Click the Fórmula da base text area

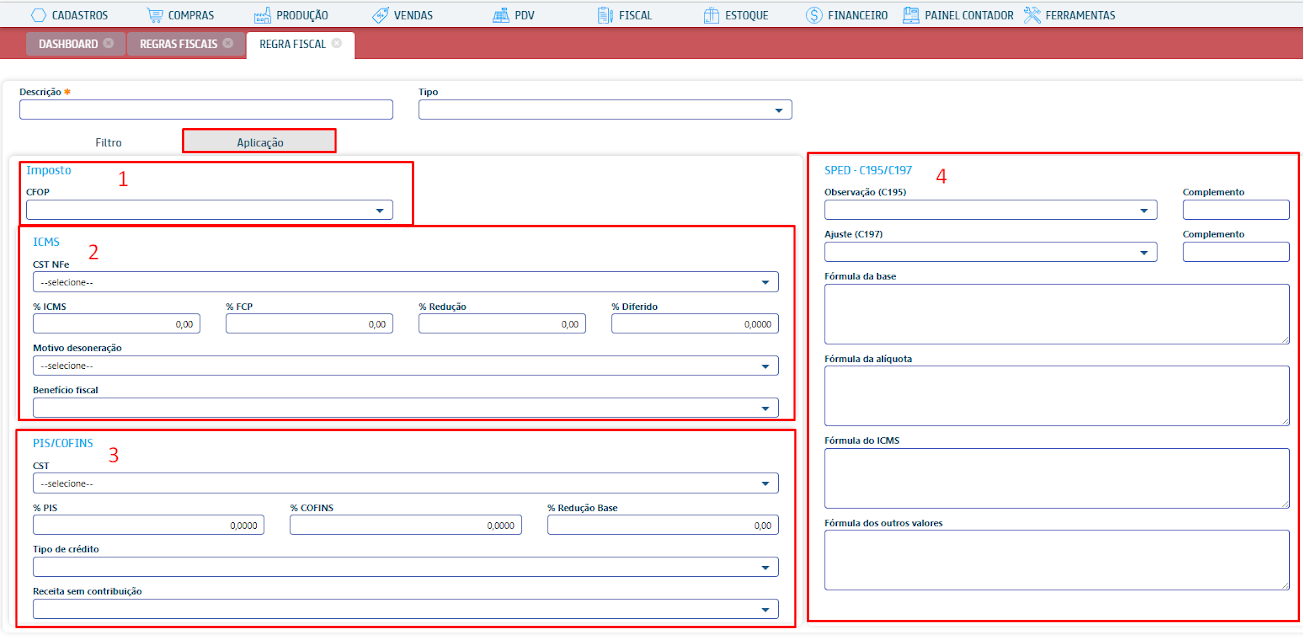click(x=1056, y=314)
